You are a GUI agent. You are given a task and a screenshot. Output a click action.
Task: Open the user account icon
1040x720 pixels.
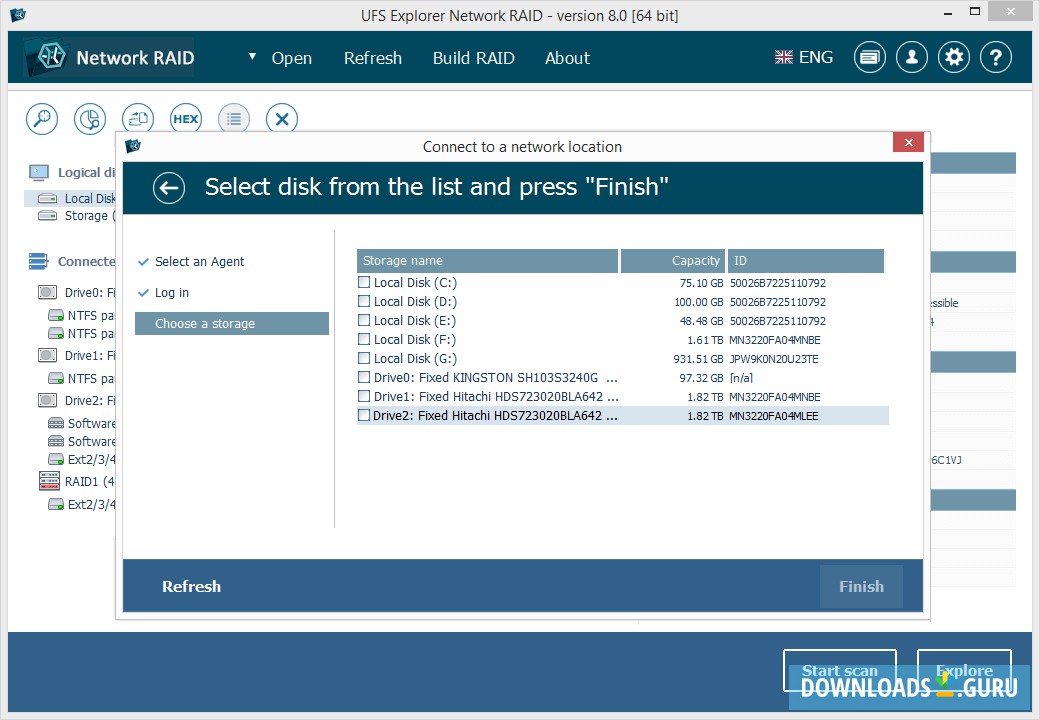[x=912, y=58]
